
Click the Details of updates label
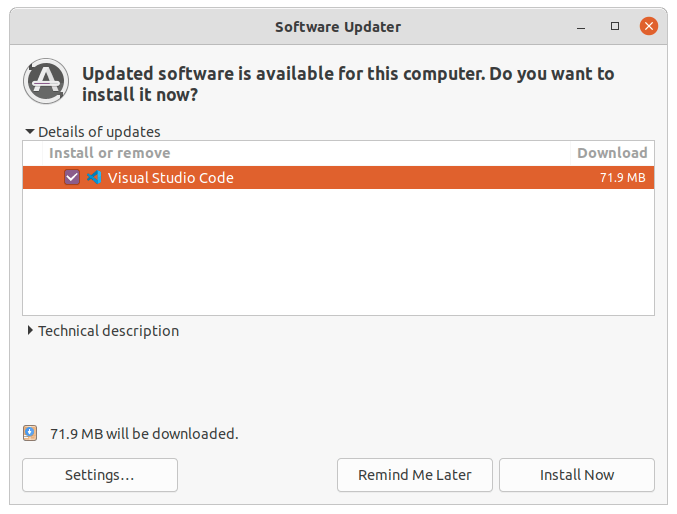99,132
